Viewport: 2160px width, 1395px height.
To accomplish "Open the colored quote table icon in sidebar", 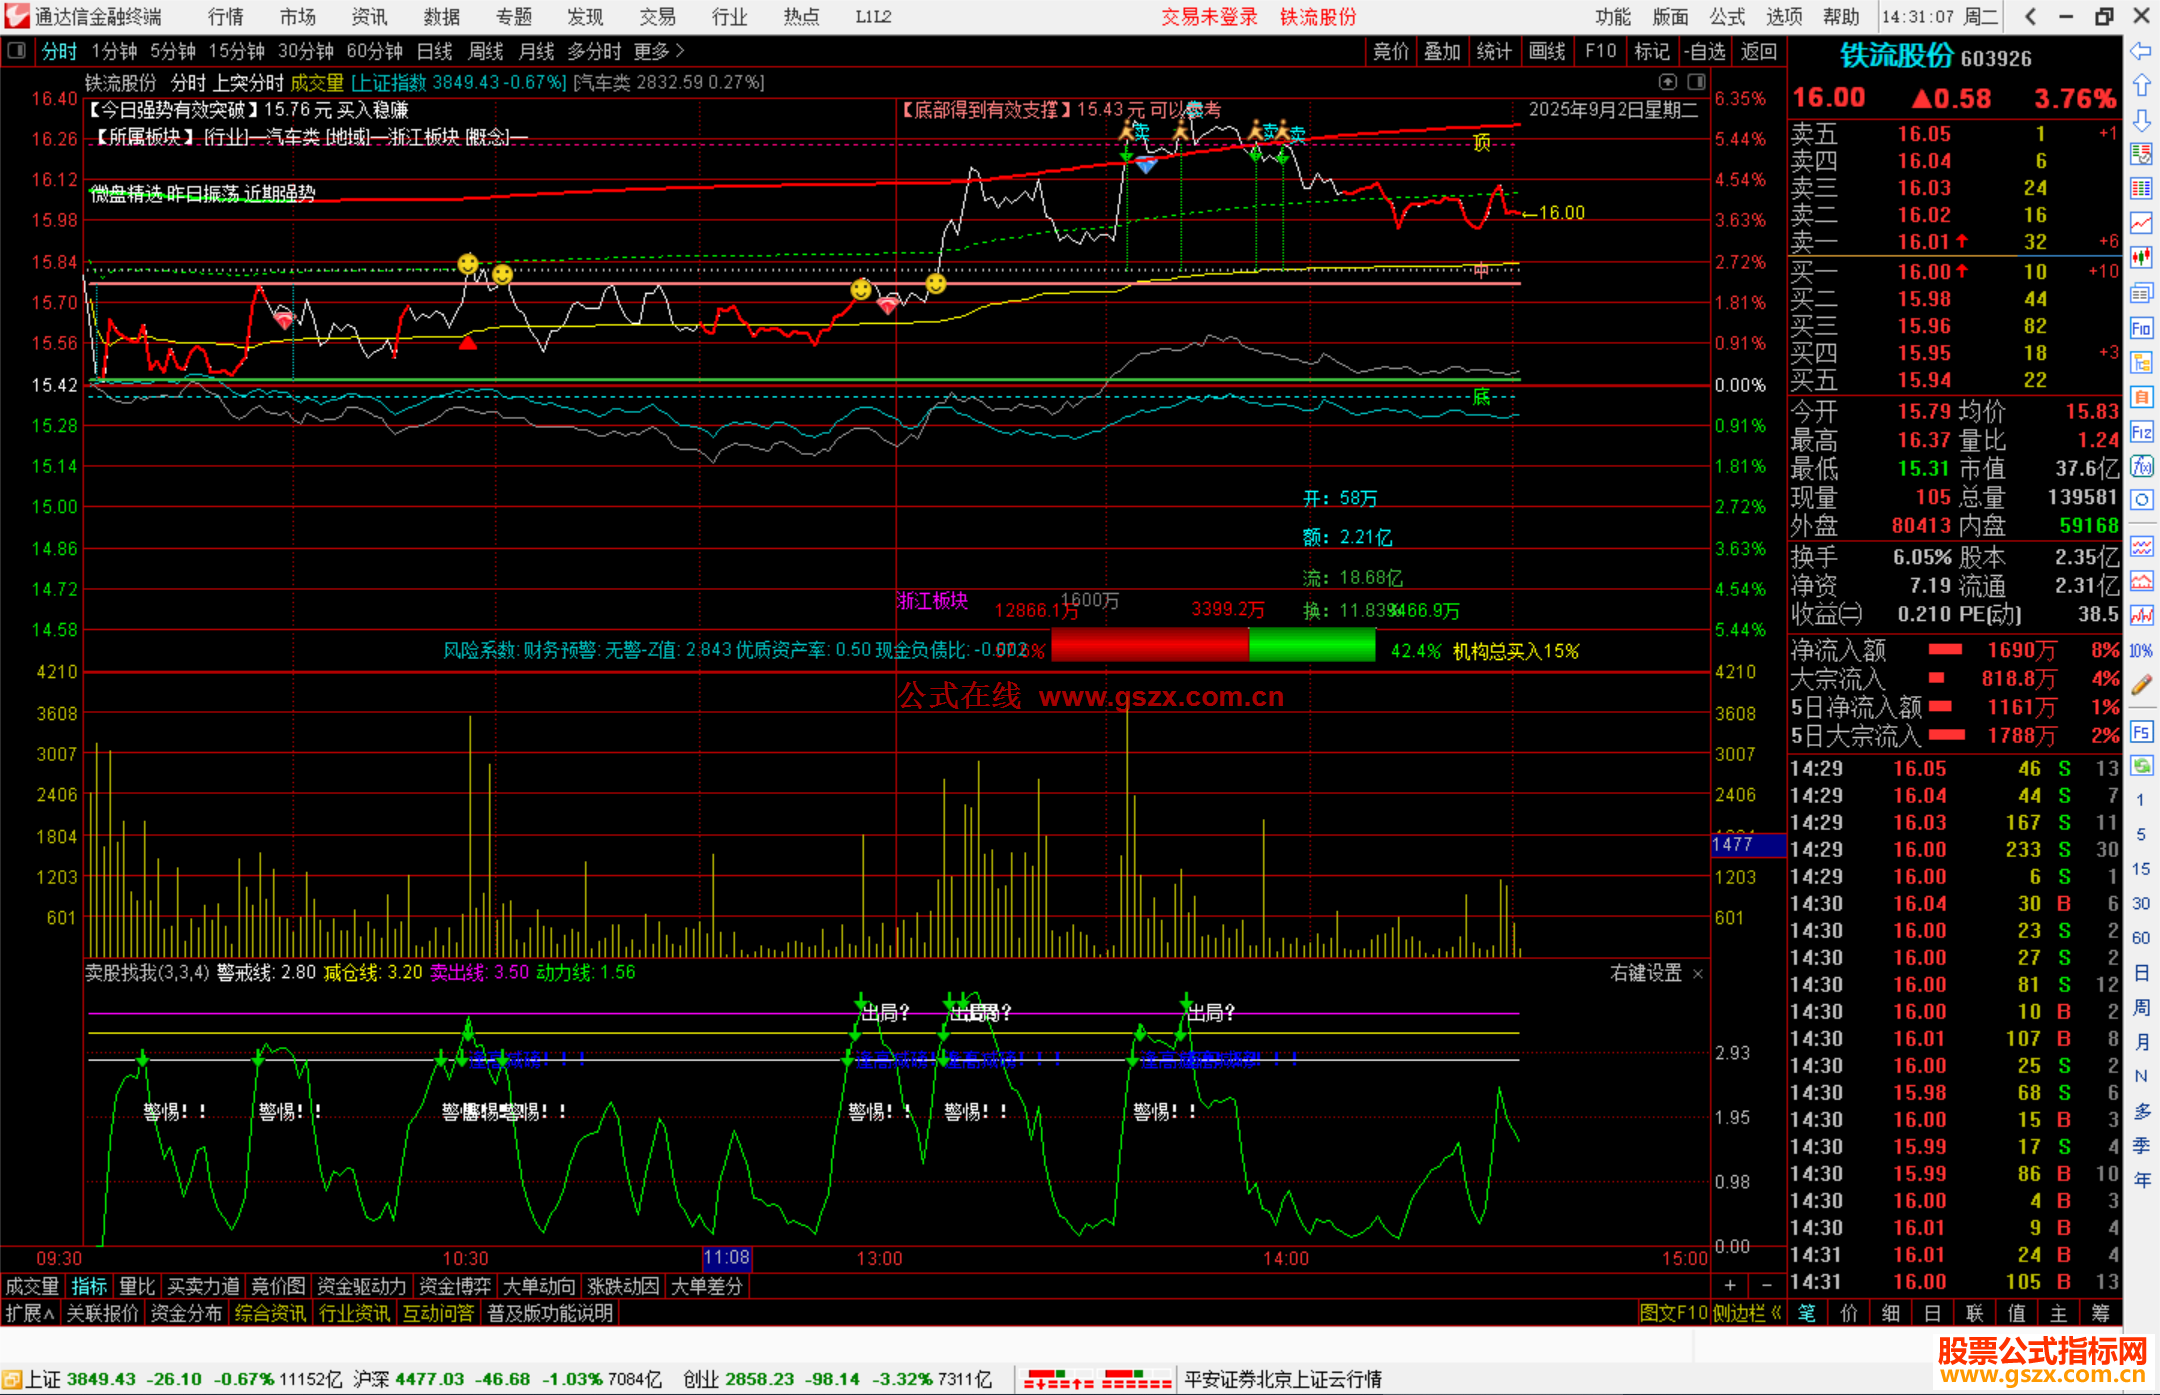I will point(2141,154).
